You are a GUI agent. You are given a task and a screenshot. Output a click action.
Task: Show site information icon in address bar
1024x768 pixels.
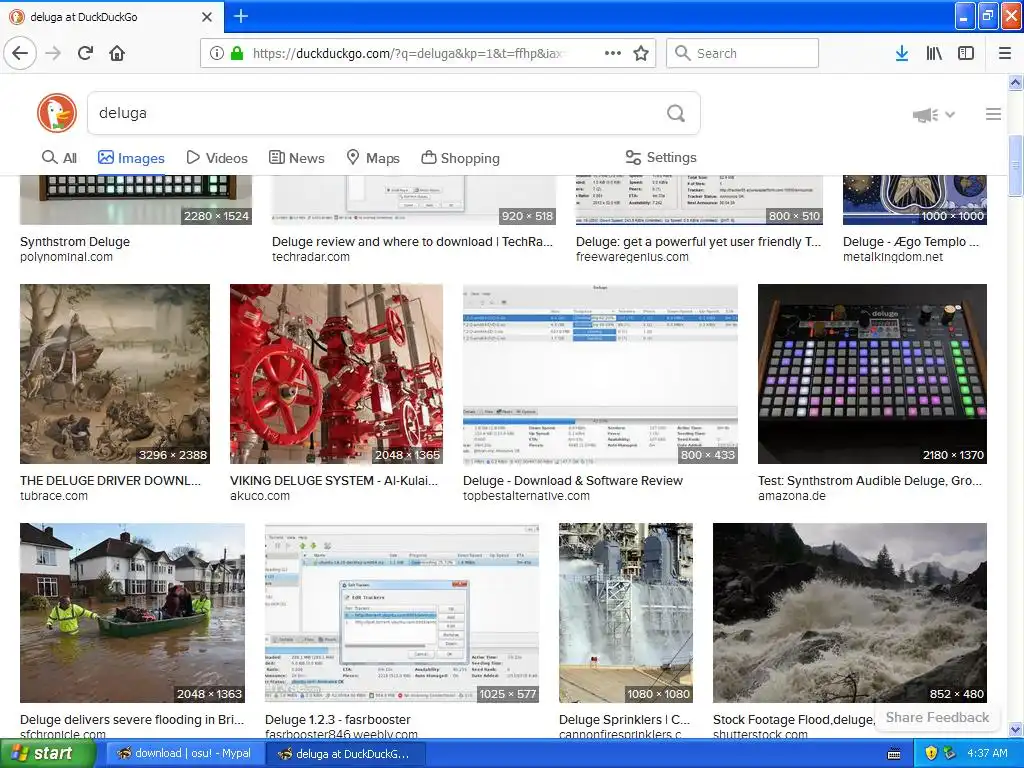tap(217, 53)
